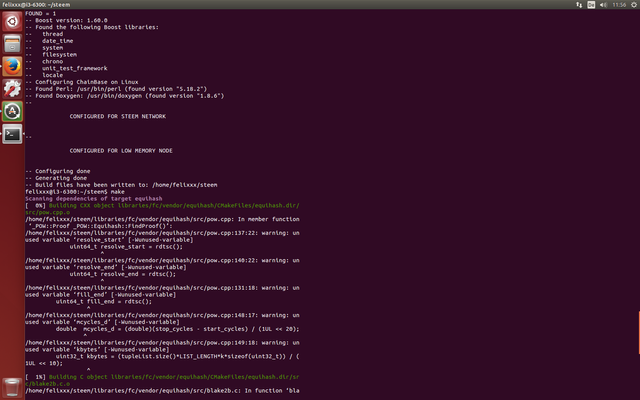Click the 'unit_test_framework' library line

(66, 68)
